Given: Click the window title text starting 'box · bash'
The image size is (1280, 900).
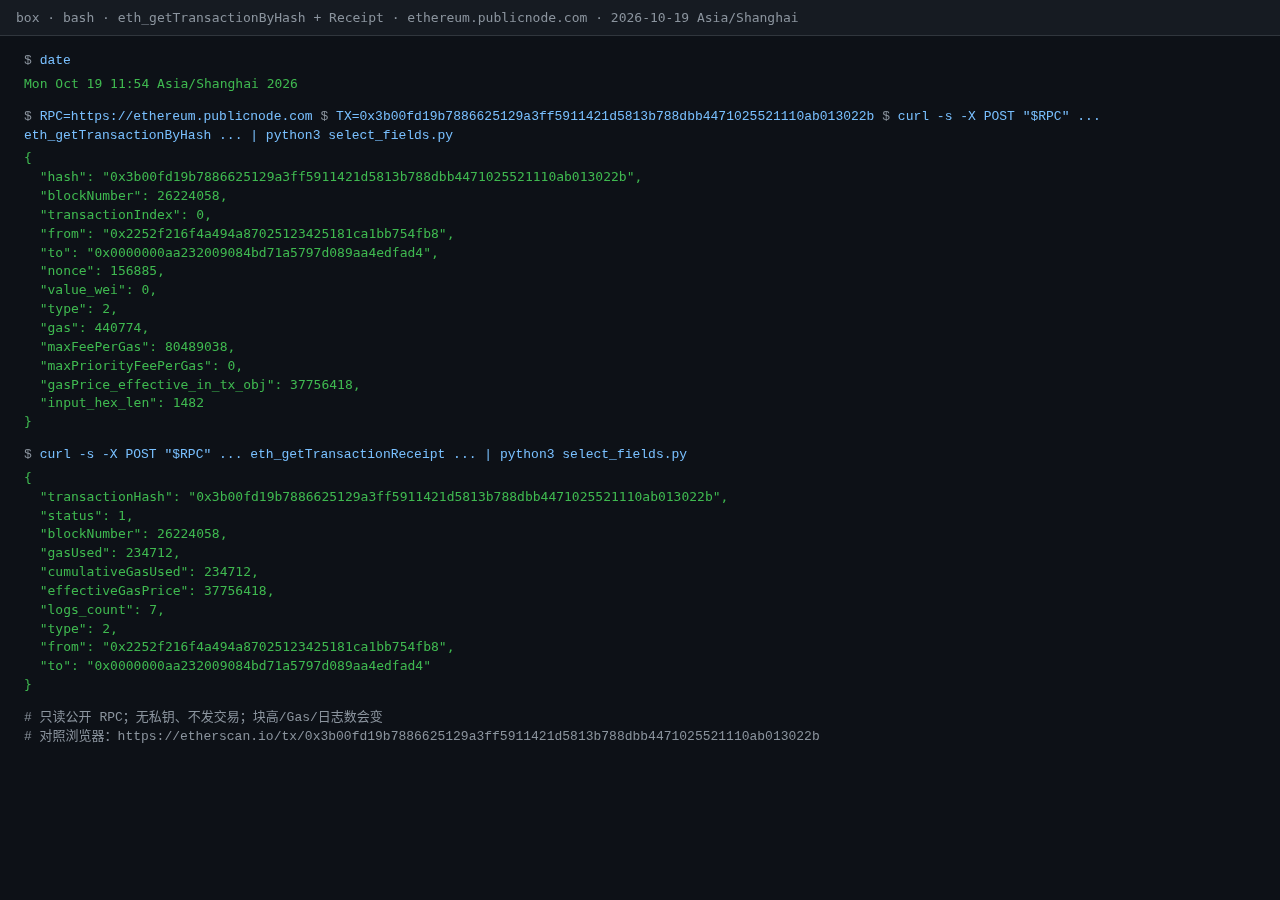Looking at the screenshot, I should click(x=407, y=18).
